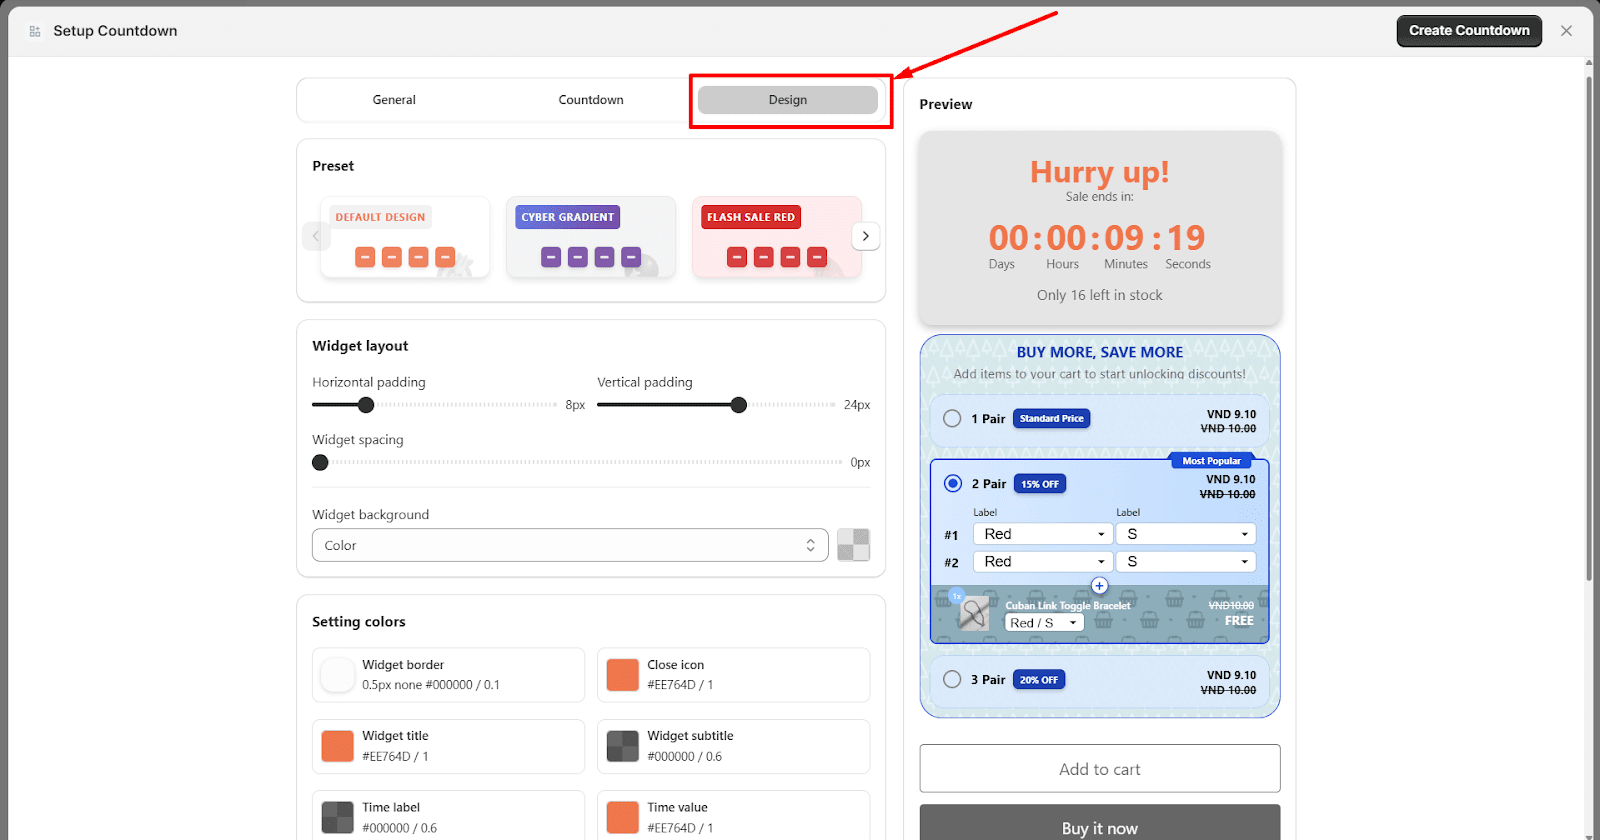Adjust the Horizontal padding slider handle

tap(366, 405)
